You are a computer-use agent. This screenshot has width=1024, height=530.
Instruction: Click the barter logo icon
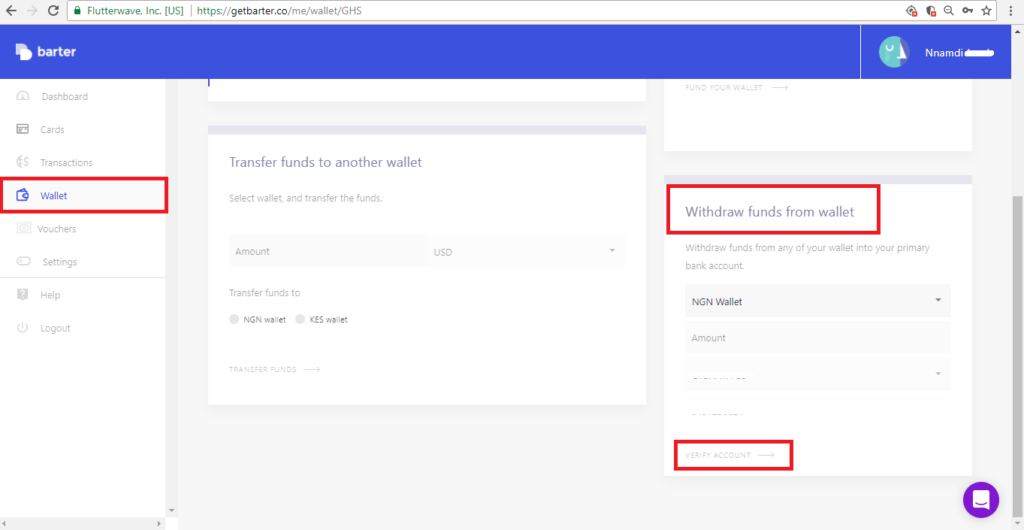[x=24, y=52]
